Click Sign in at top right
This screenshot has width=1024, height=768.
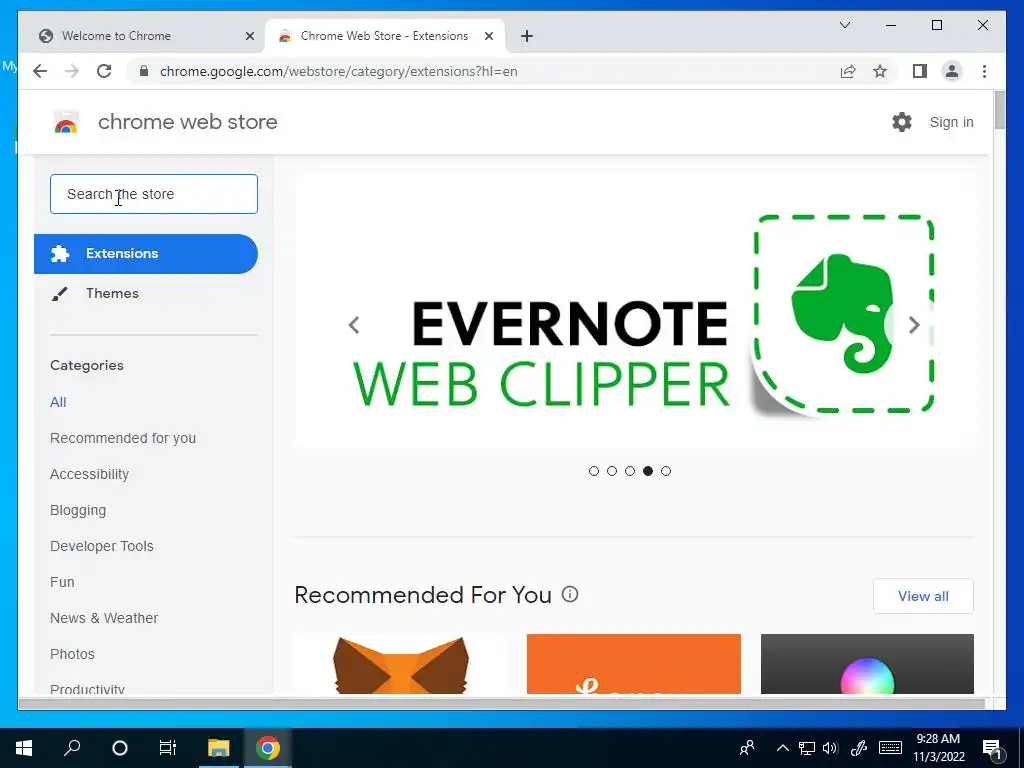click(x=952, y=122)
